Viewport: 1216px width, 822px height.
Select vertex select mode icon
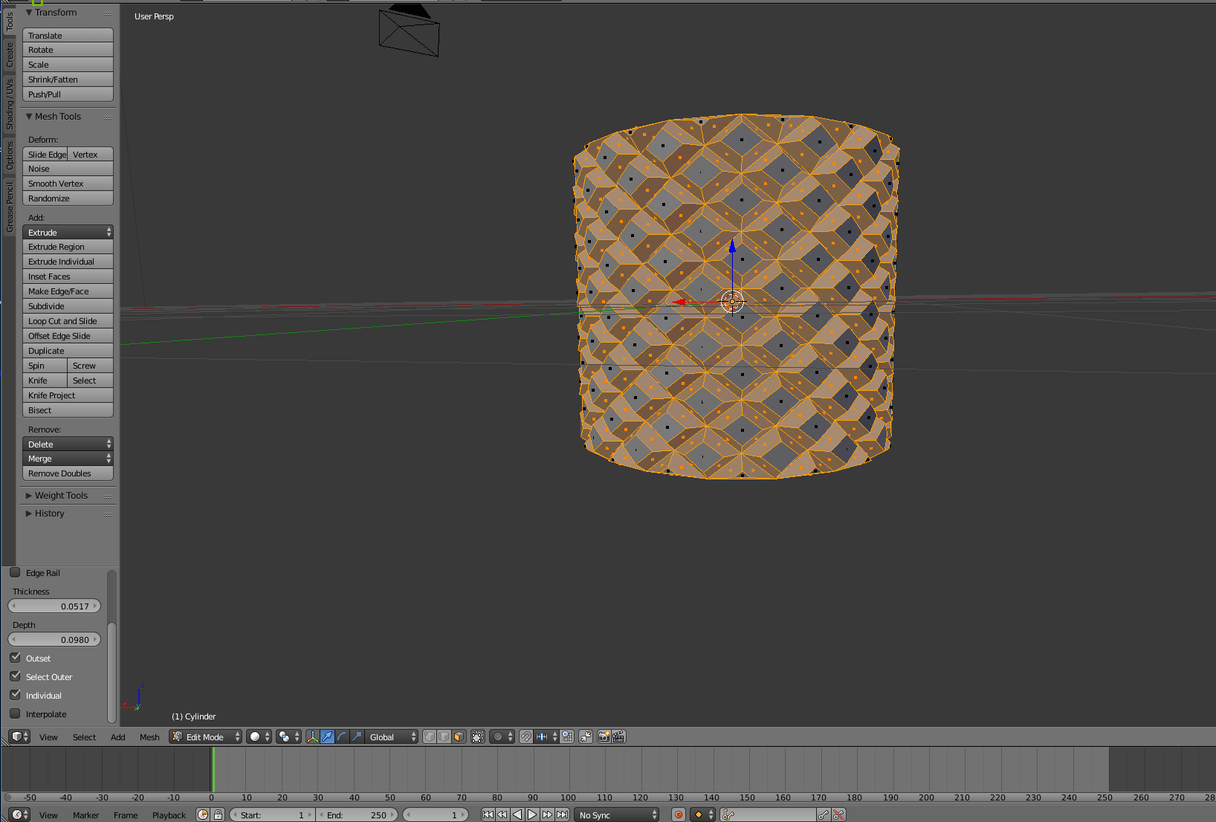(430, 737)
